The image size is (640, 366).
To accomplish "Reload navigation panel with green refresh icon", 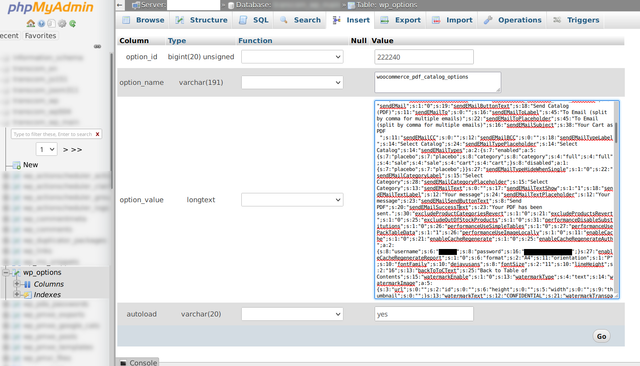I will pos(73,24).
